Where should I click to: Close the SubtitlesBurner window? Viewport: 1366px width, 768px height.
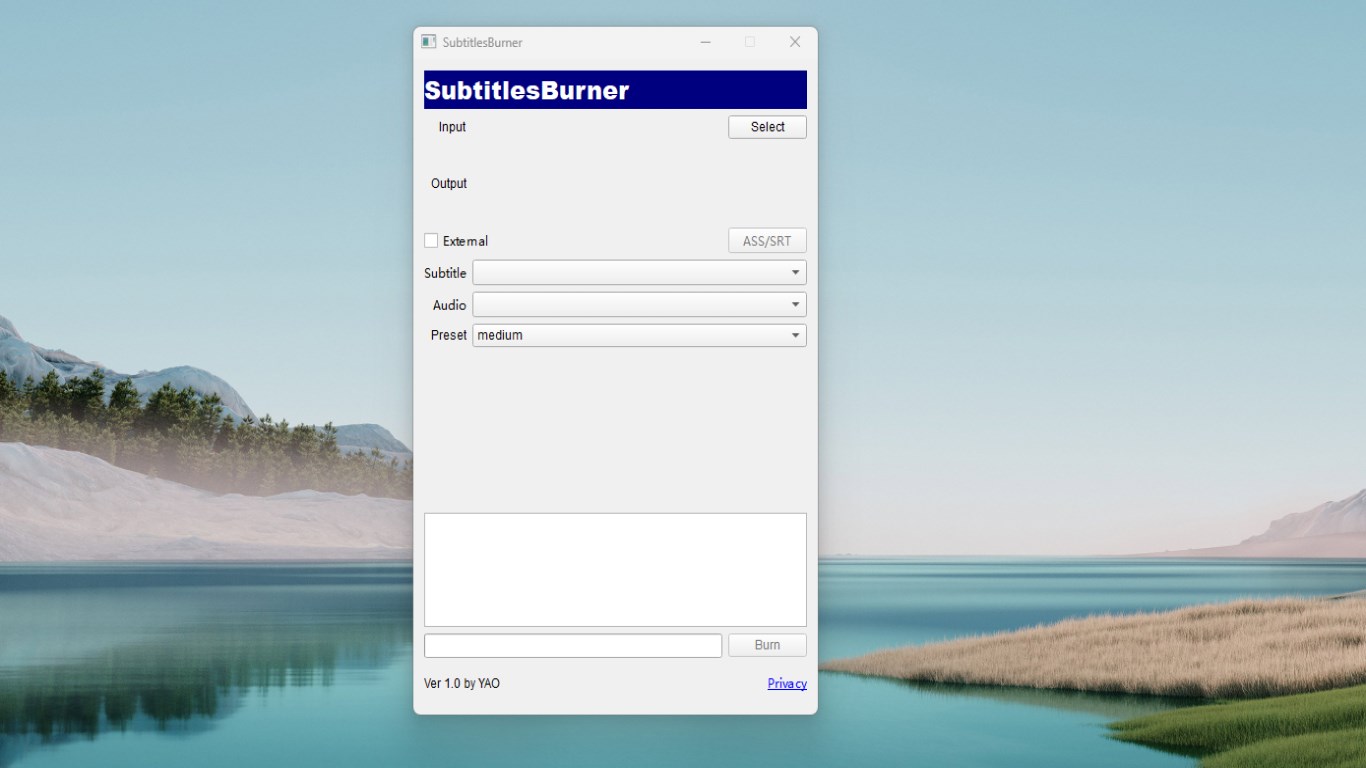(x=795, y=42)
